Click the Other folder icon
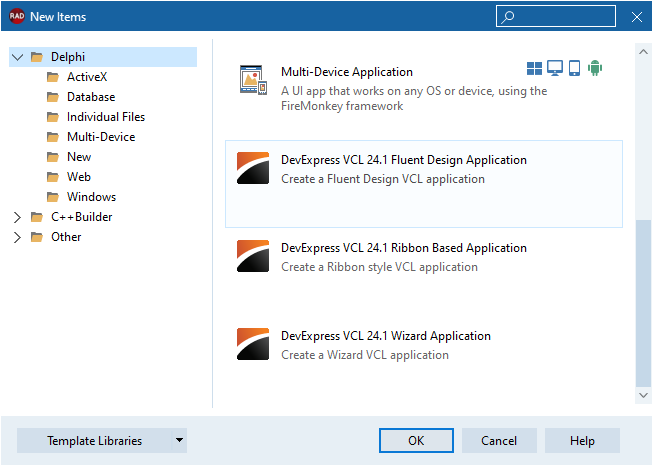Screen dimensions: 653x466 click(37, 237)
